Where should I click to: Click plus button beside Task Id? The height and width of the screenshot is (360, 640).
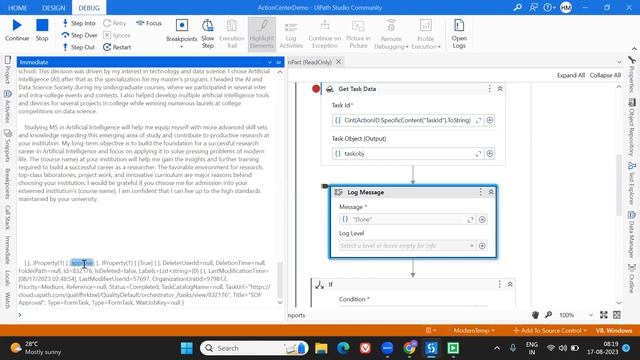click(490, 120)
